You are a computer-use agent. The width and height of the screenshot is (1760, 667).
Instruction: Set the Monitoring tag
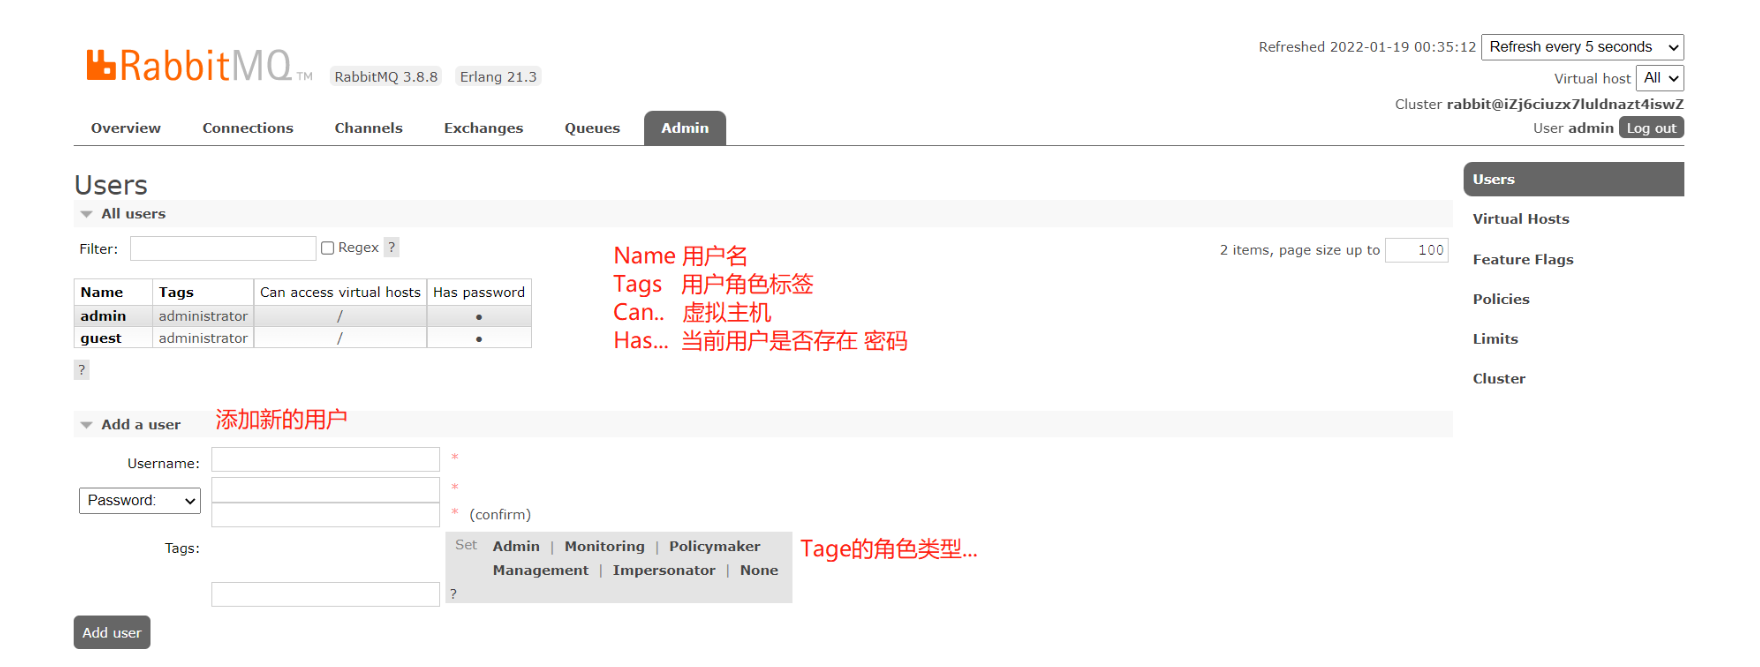point(605,546)
